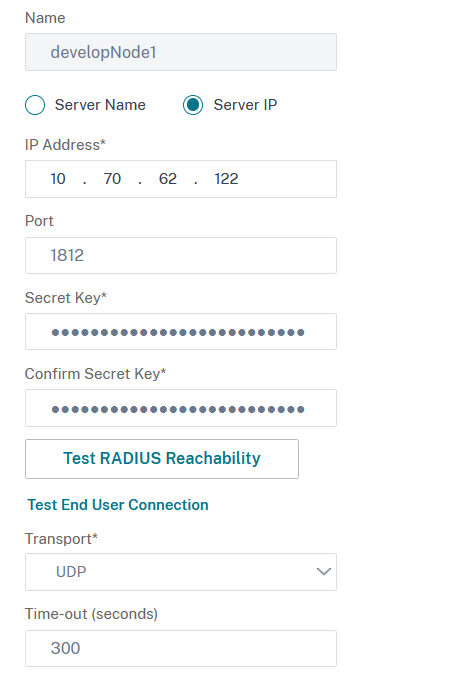469x676 pixels.
Task: Click Test RADIUS Reachability button
Action: pos(162,459)
